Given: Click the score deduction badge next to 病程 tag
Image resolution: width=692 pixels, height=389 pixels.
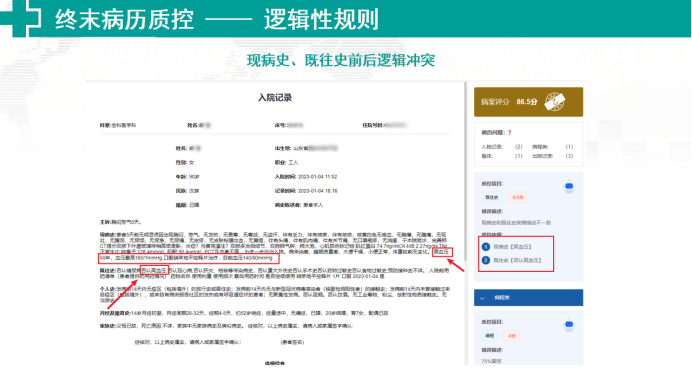Looking at the screenshot, I should point(511,336).
